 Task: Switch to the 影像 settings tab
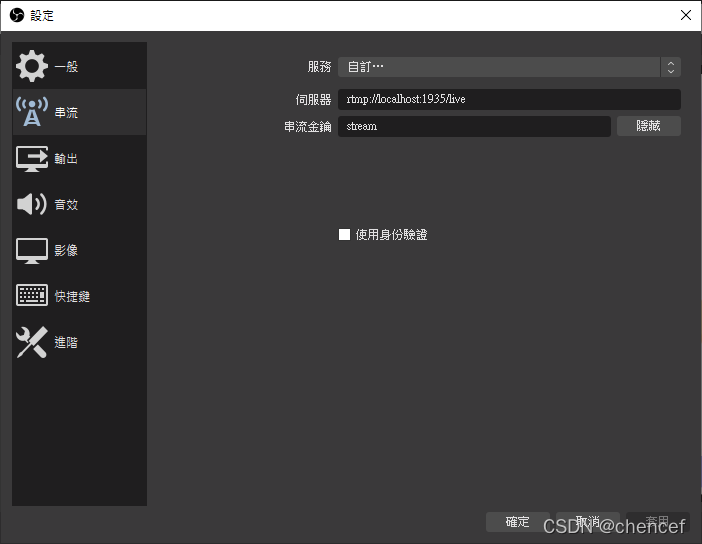(79, 250)
